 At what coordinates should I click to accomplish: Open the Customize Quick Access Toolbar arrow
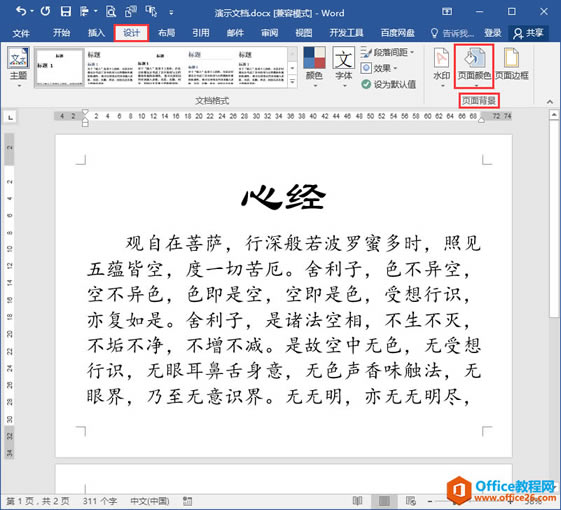point(171,13)
